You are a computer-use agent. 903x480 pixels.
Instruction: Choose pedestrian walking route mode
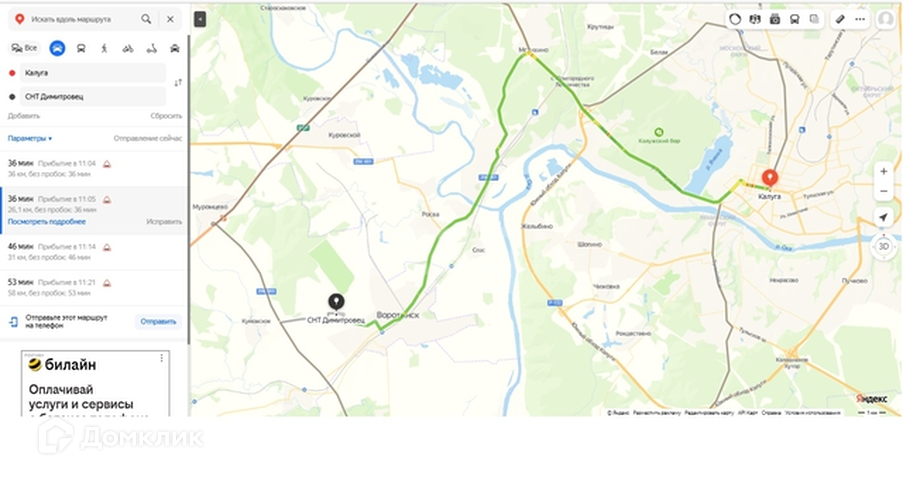coord(104,48)
